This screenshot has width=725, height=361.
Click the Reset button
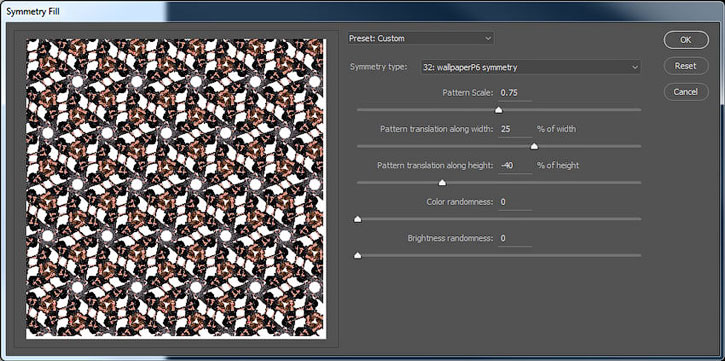pyautogui.click(x=686, y=66)
